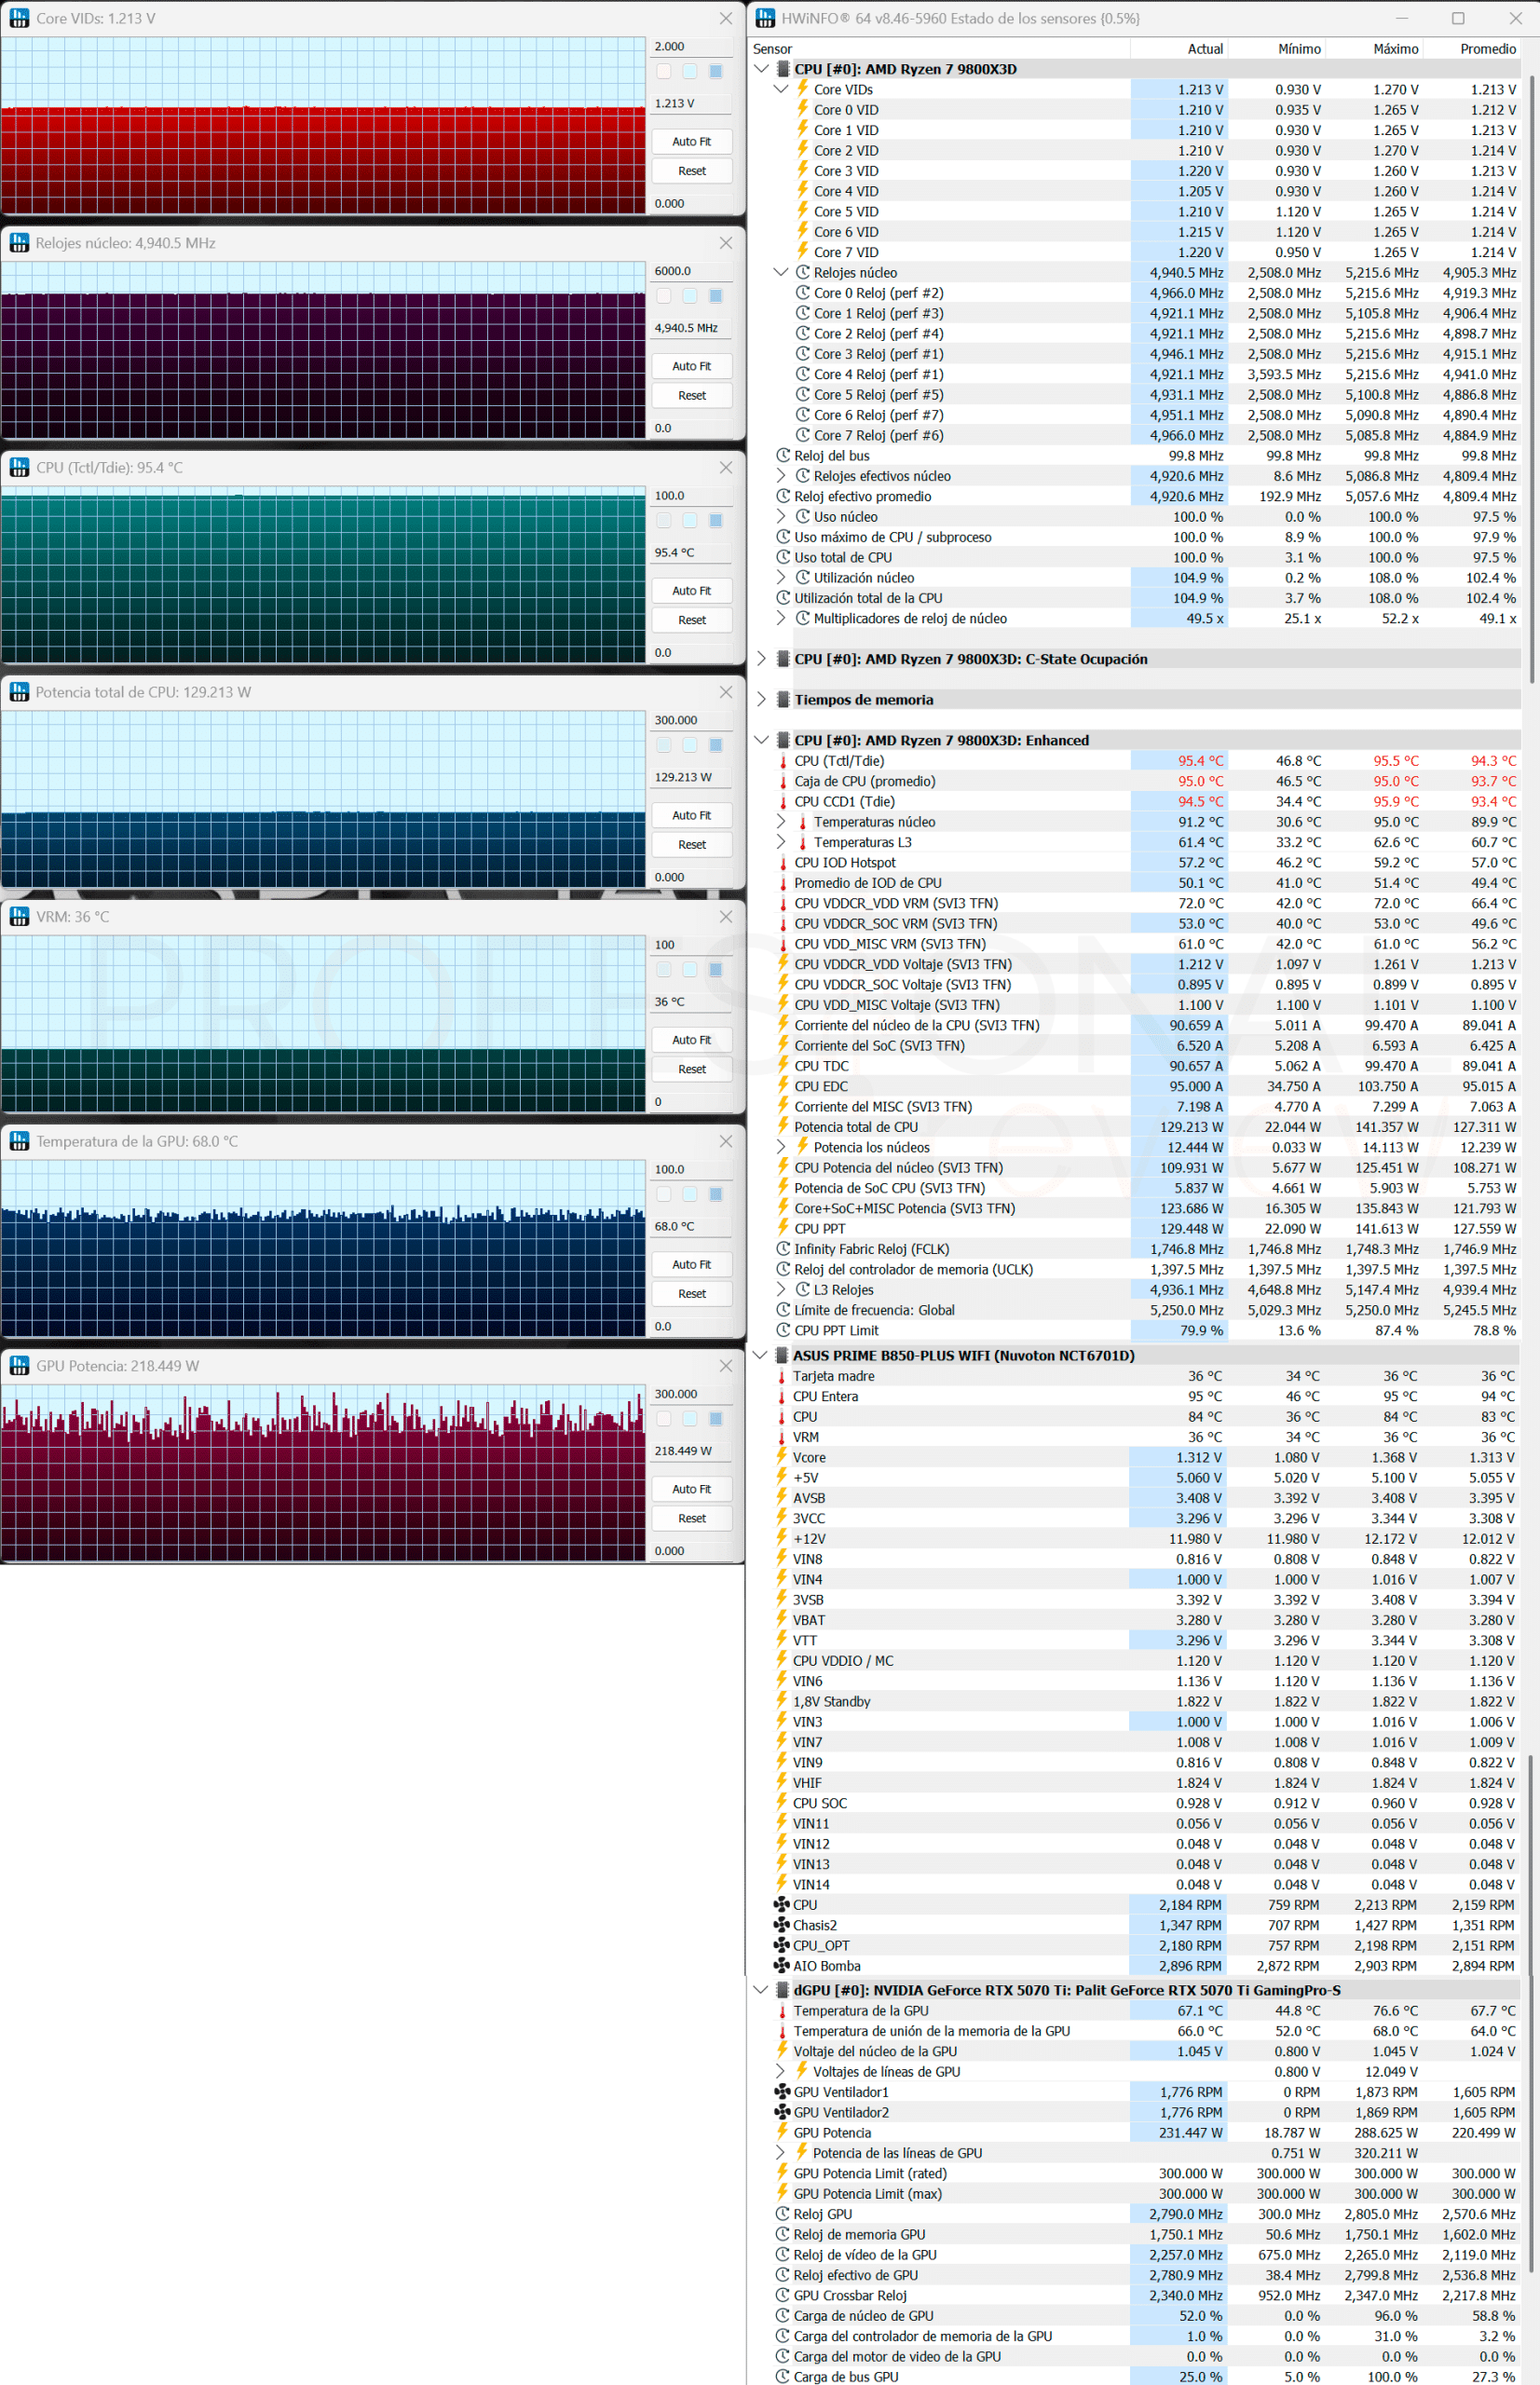Click the thermometer icon on CPU IOD Hotspot row
The image size is (1540, 2385).
coord(783,862)
